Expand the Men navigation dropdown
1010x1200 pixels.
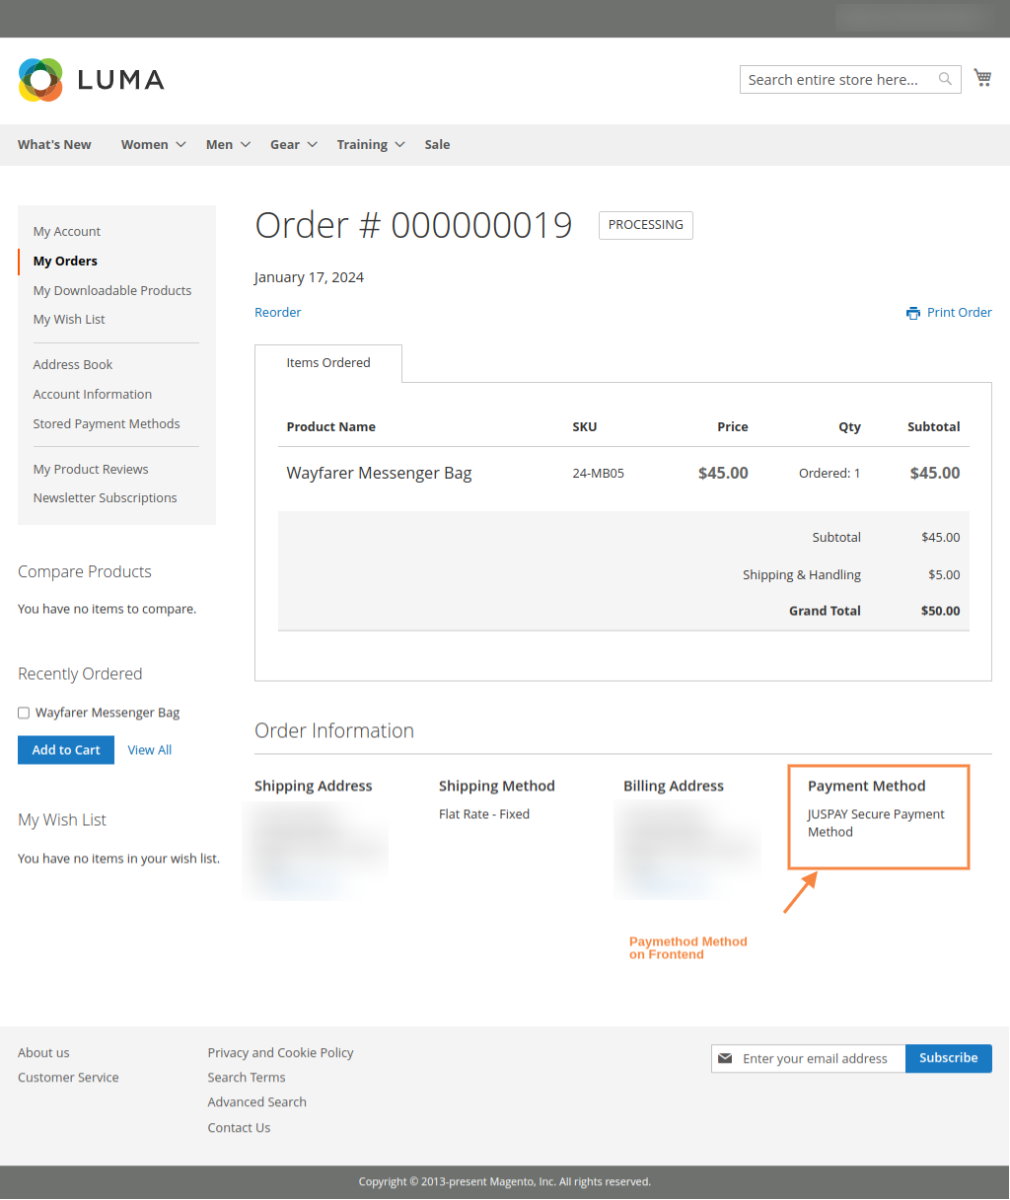click(x=220, y=144)
